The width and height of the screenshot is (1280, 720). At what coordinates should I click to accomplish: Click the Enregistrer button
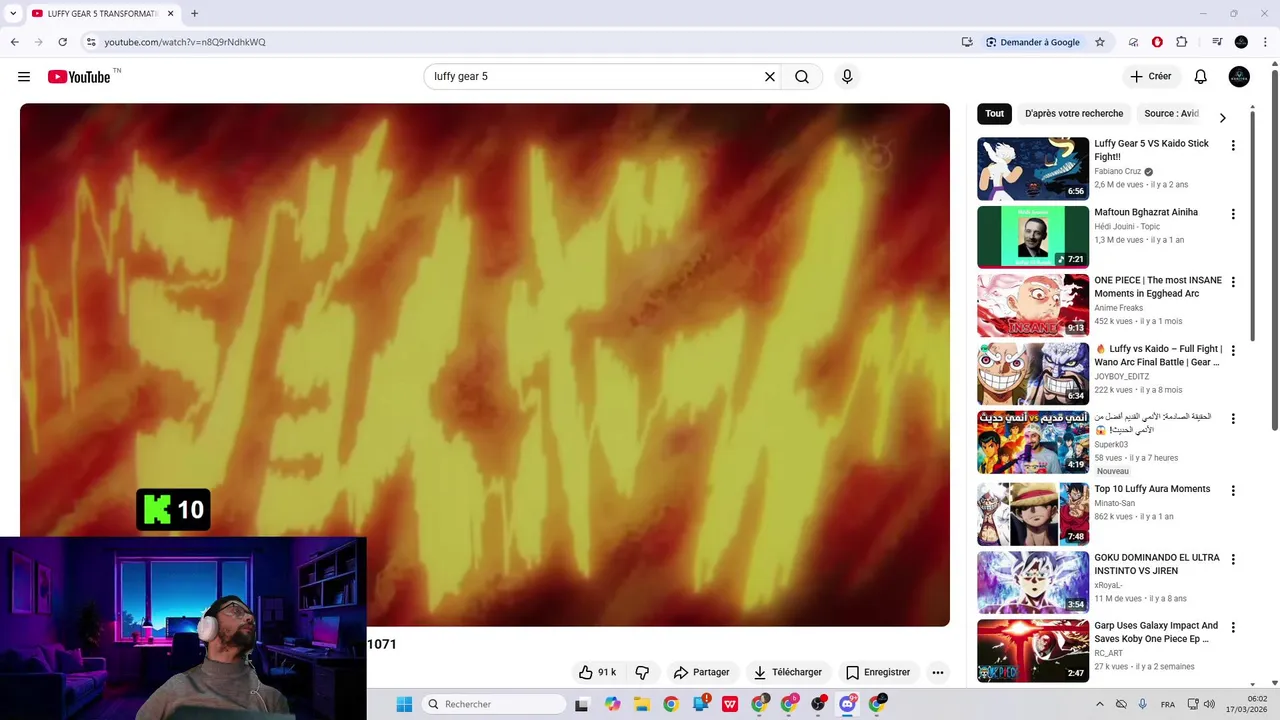878,672
